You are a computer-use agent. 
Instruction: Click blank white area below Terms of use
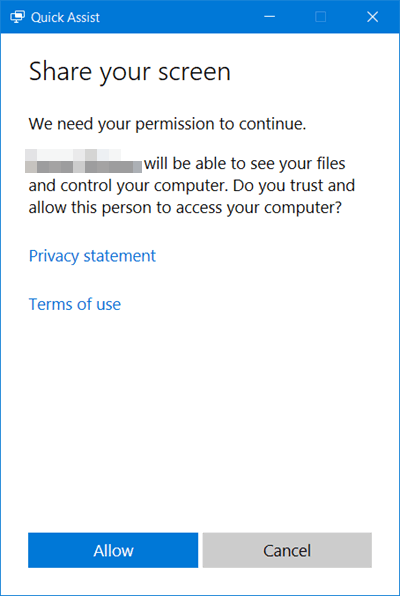point(200,418)
